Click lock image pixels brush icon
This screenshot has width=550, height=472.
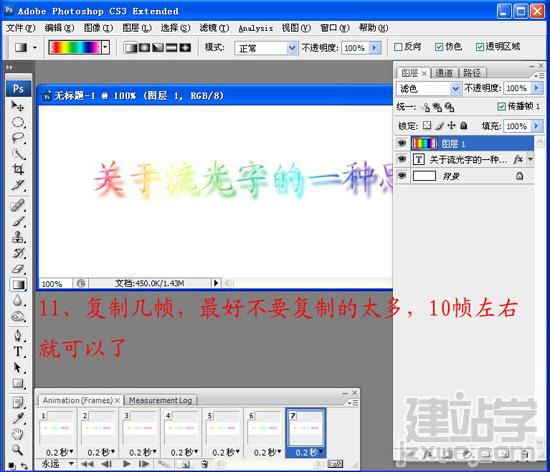coord(440,125)
